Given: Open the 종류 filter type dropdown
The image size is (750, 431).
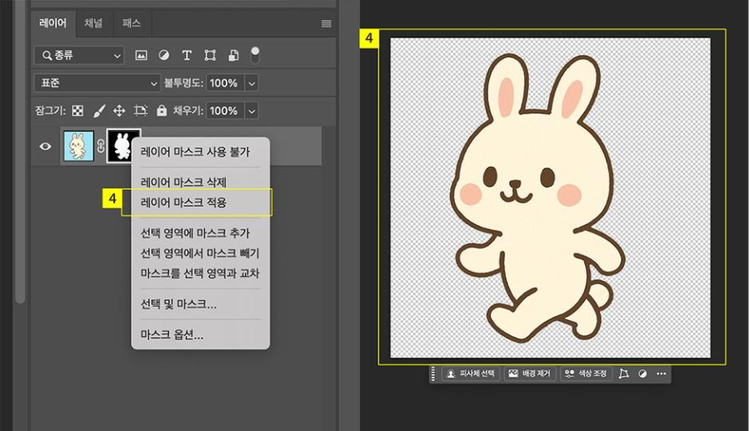Looking at the screenshot, I should 79,55.
